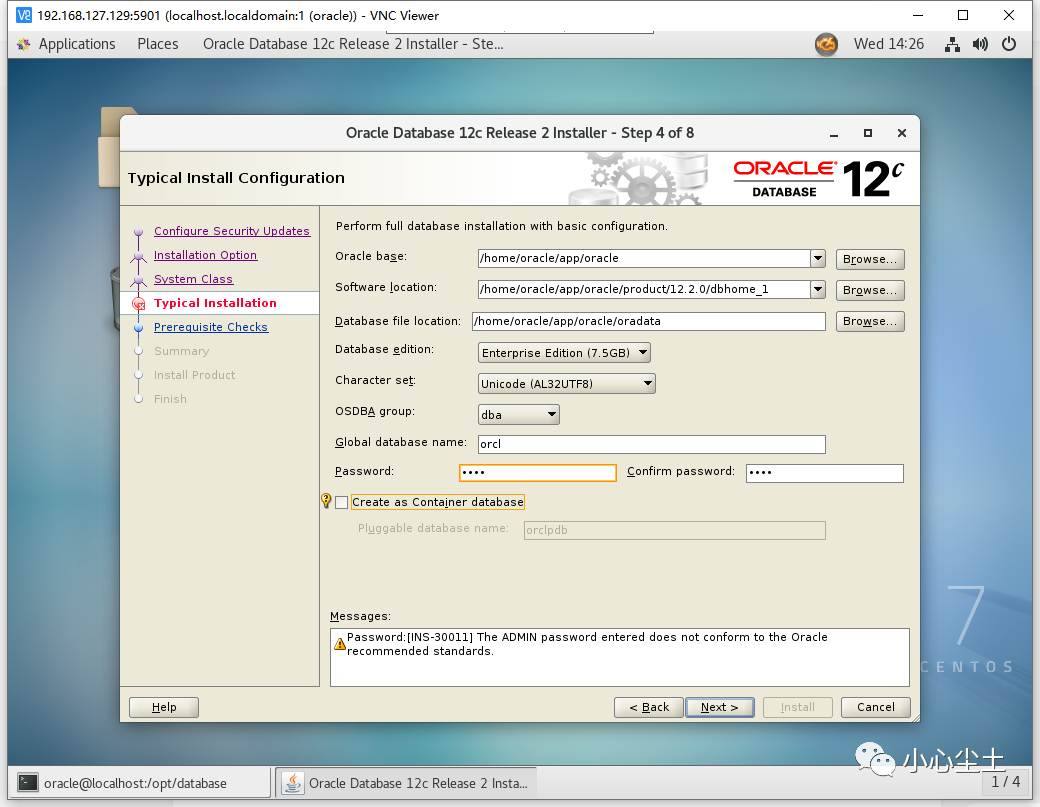This screenshot has width=1040, height=807.
Task: Click the Configure Security Updates step link
Action: click(231, 231)
